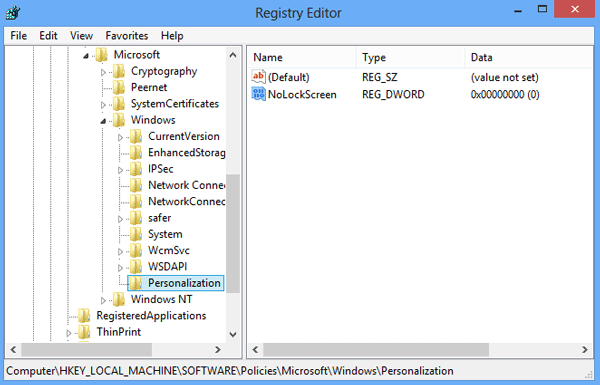Click the Registry Editor app icon in title bar
The height and width of the screenshot is (385, 600).
(x=13, y=13)
